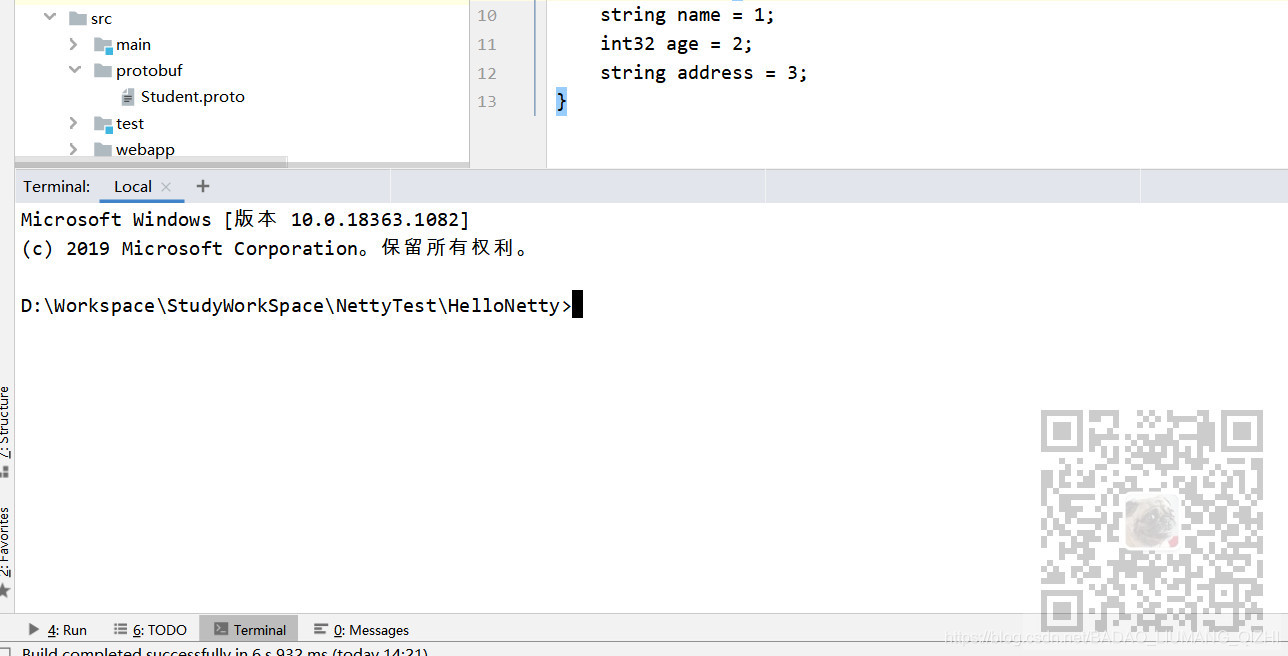Expand the test folder
Image resolution: width=1288 pixels, height=656 pixels.
[72, 123]
